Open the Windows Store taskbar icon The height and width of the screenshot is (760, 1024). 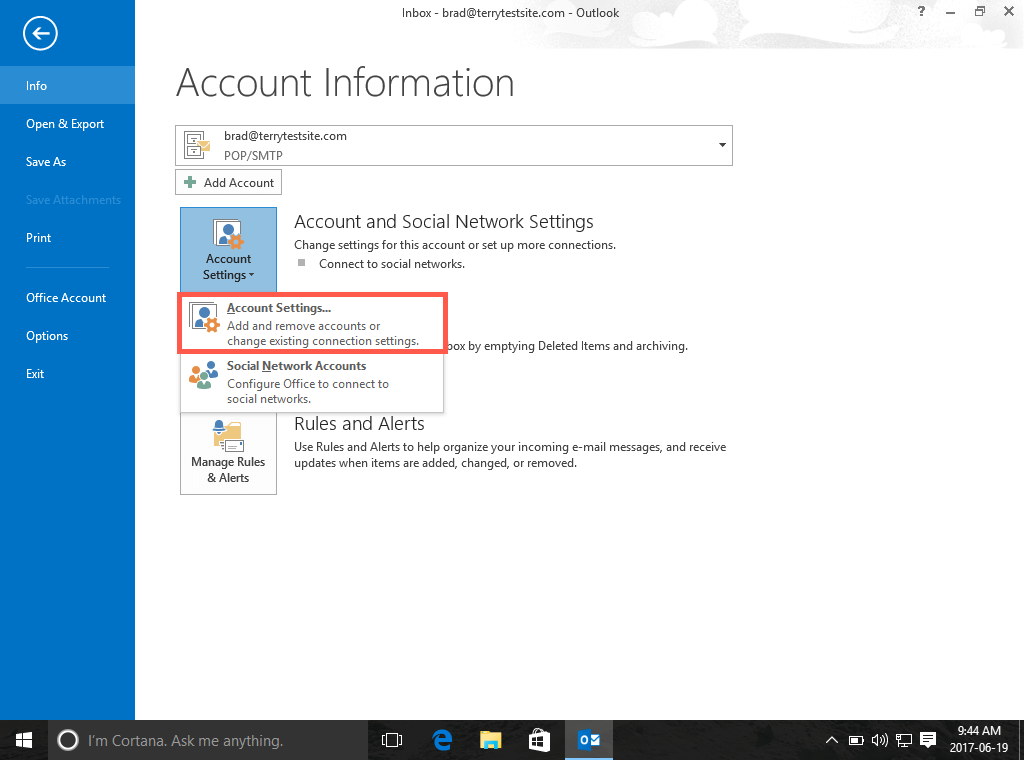539,740
